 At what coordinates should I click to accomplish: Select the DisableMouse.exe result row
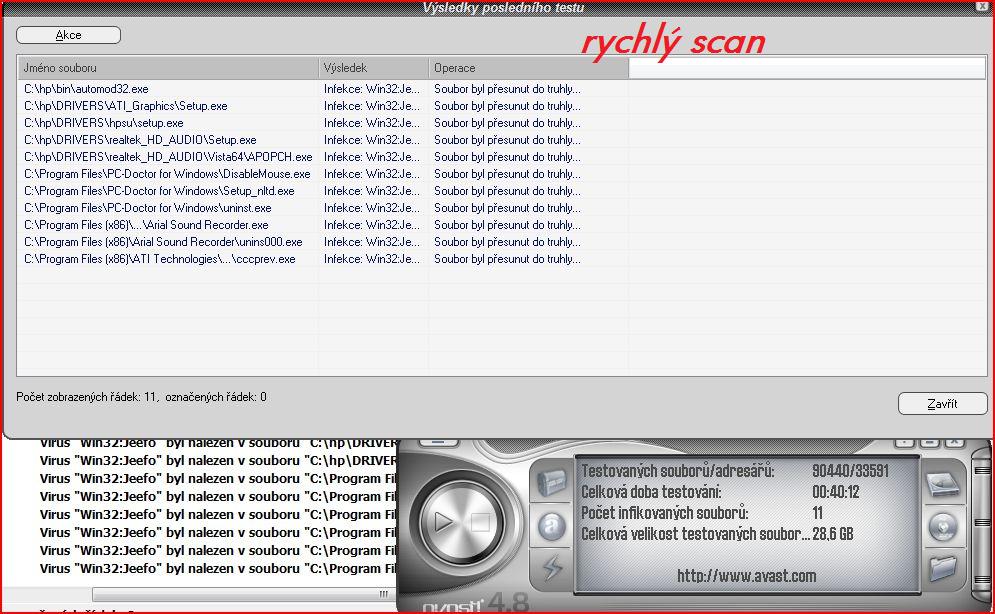(167, 174)
